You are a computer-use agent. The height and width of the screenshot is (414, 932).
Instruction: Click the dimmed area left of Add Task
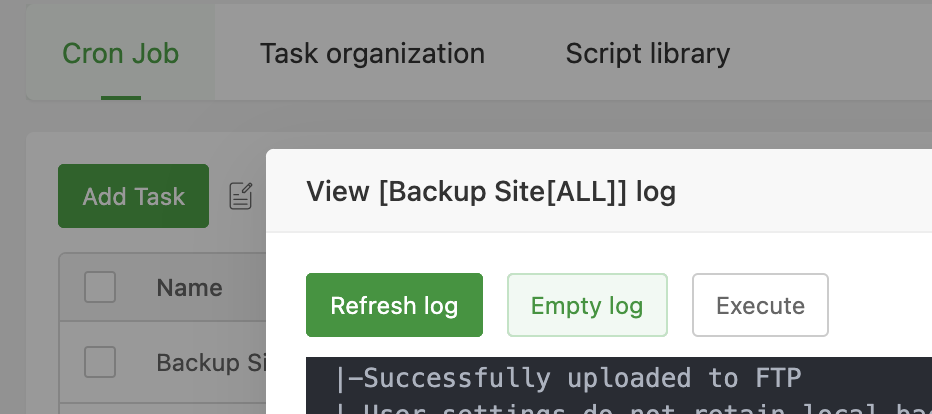42,196
